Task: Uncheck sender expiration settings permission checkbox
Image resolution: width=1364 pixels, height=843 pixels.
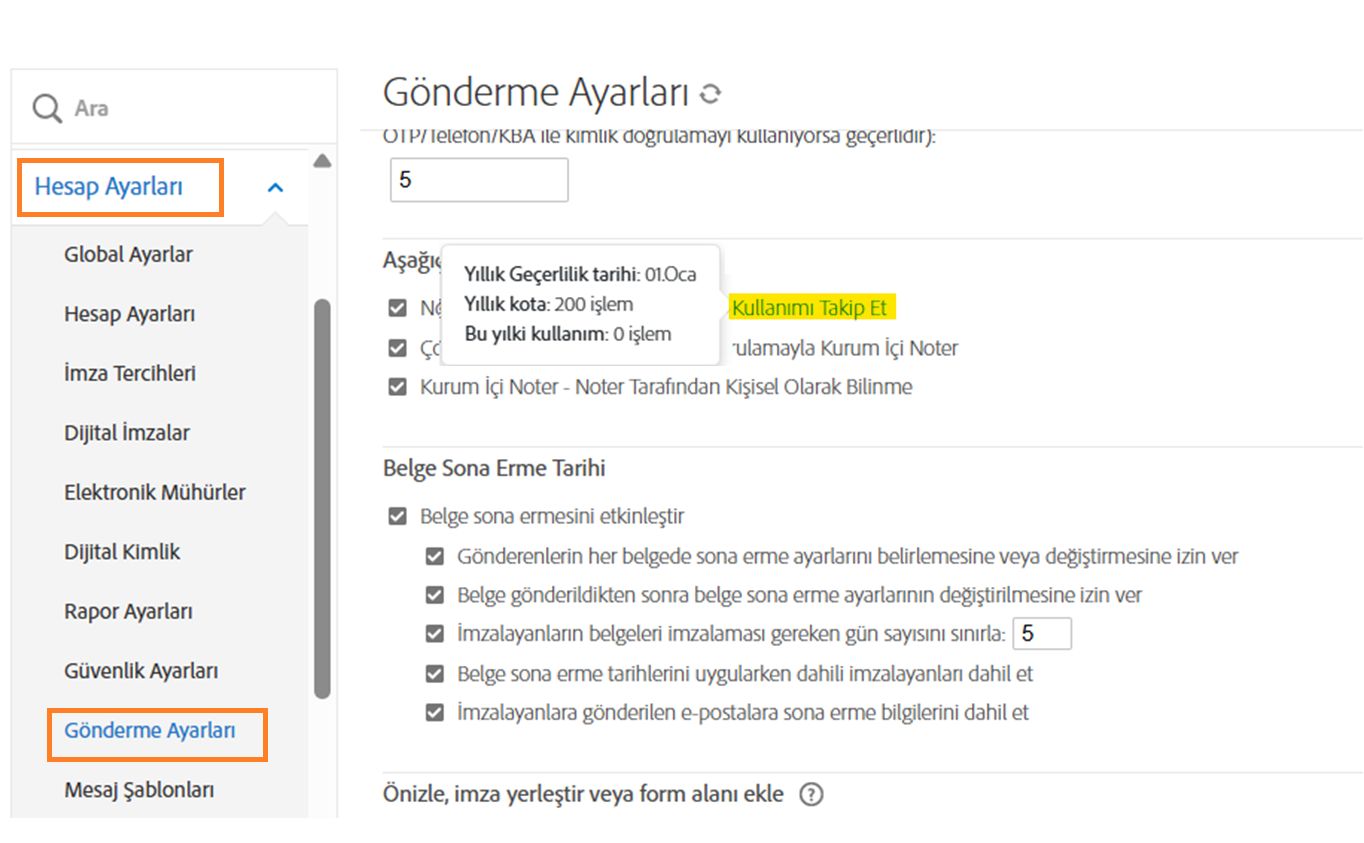Action: pos(435,556)
